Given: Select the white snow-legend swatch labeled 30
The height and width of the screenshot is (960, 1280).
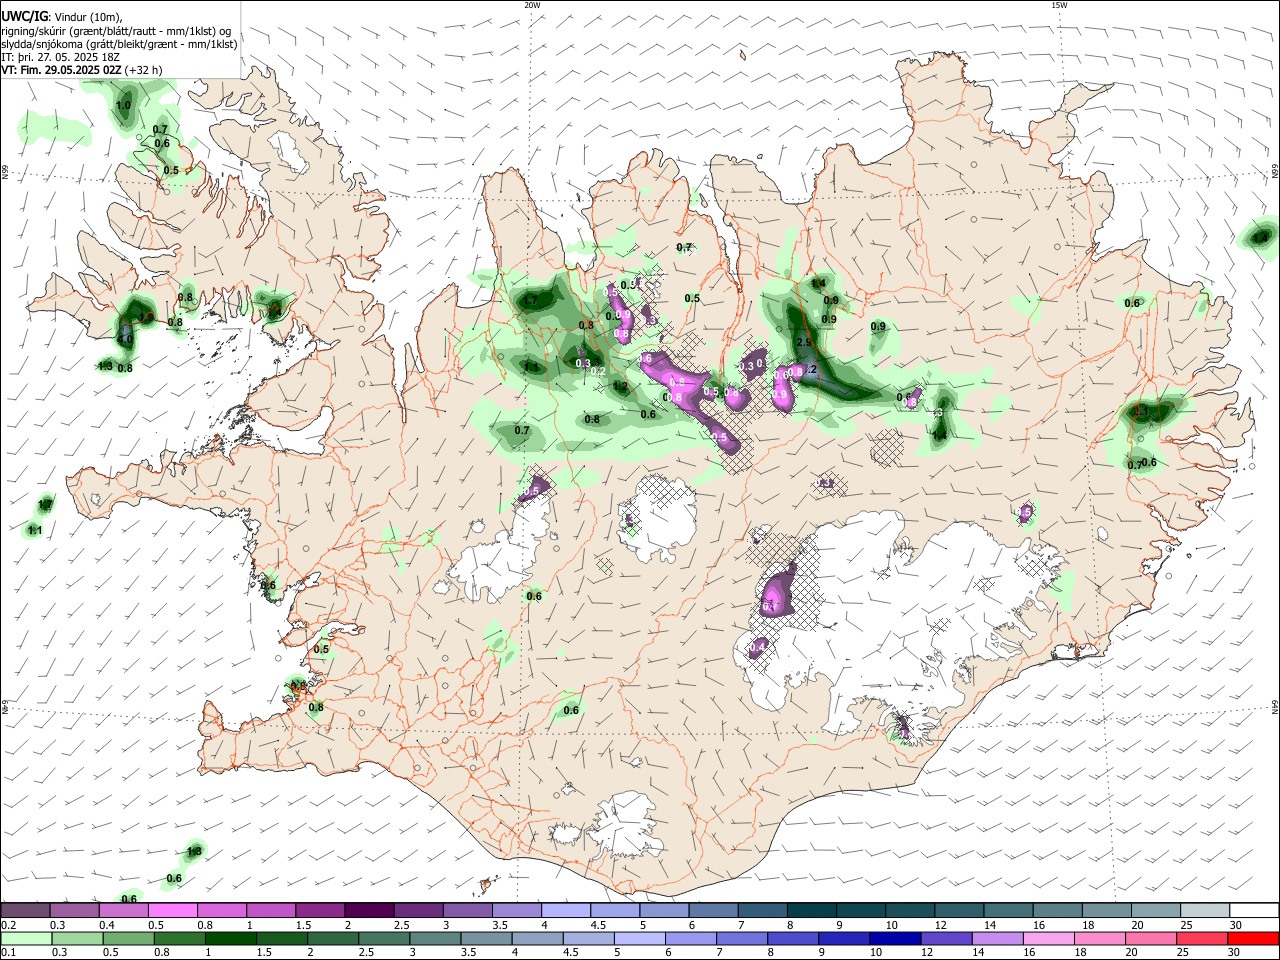Looking at the screenshot, I should [1253, 910].
